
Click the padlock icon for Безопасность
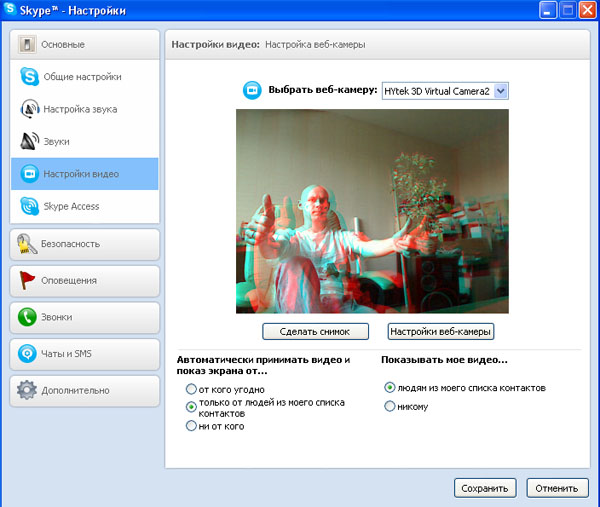(27, 244)
